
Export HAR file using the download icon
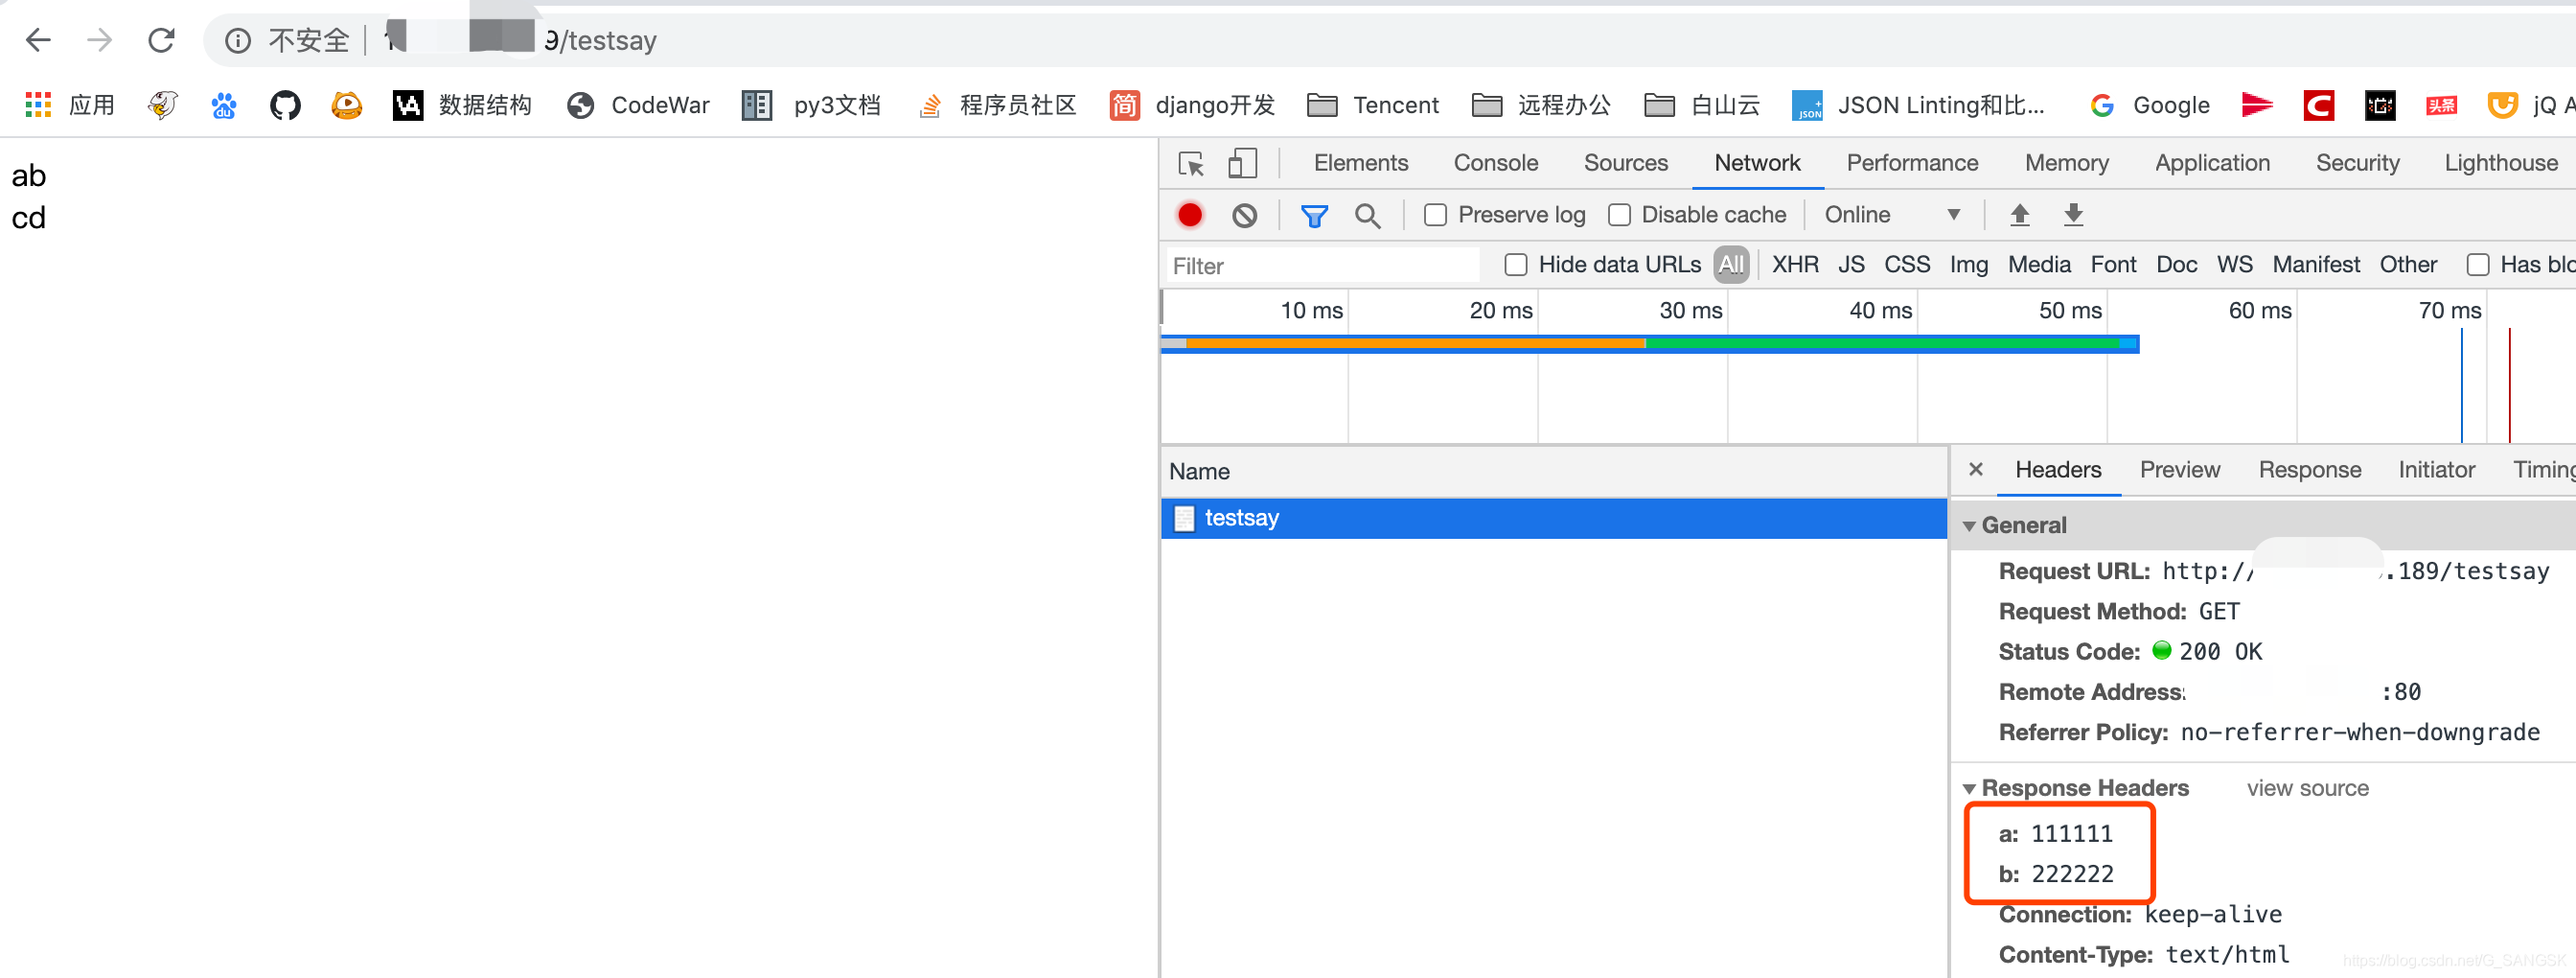[x=2073, y=214]
